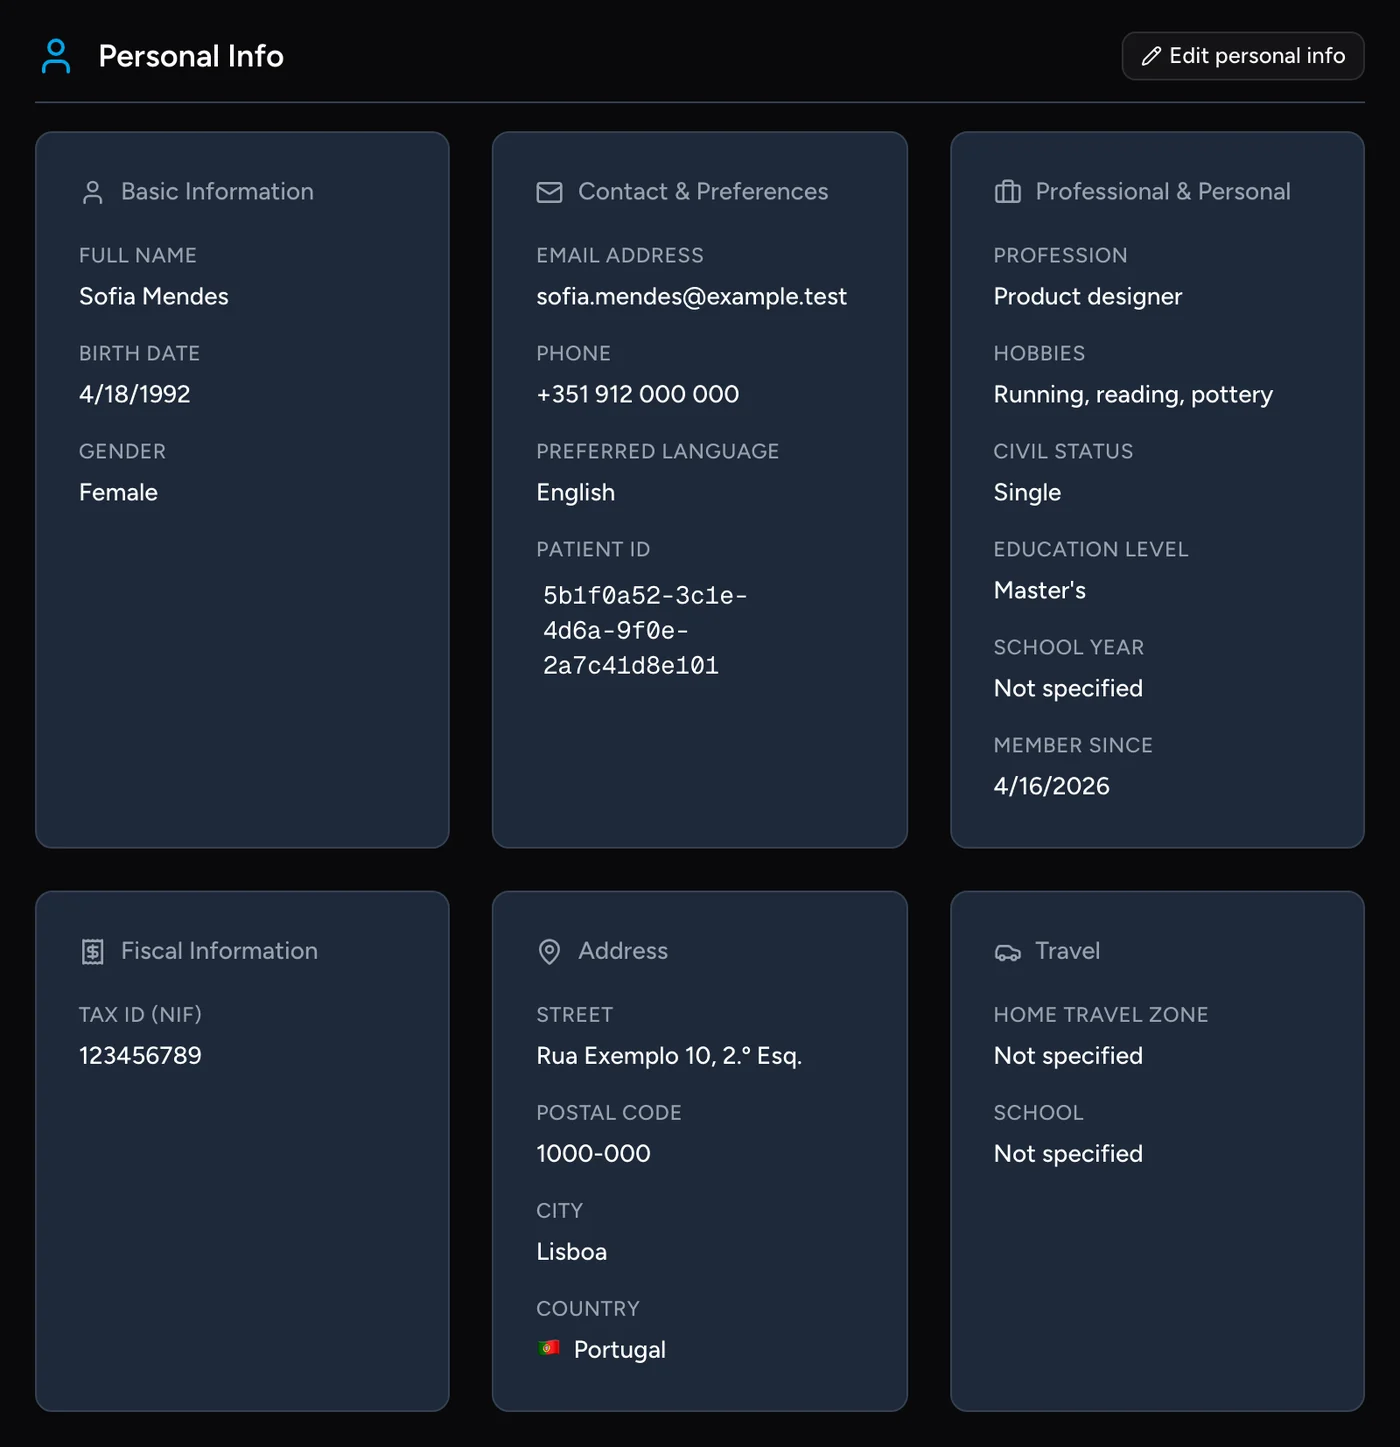Click the patient ID 5b1f0a52-3c1e-4d6a-9f0e-2a7c41d8e101
Image resolution: width=1400 pixels, height=1447 pixels.
pos(645,631)
